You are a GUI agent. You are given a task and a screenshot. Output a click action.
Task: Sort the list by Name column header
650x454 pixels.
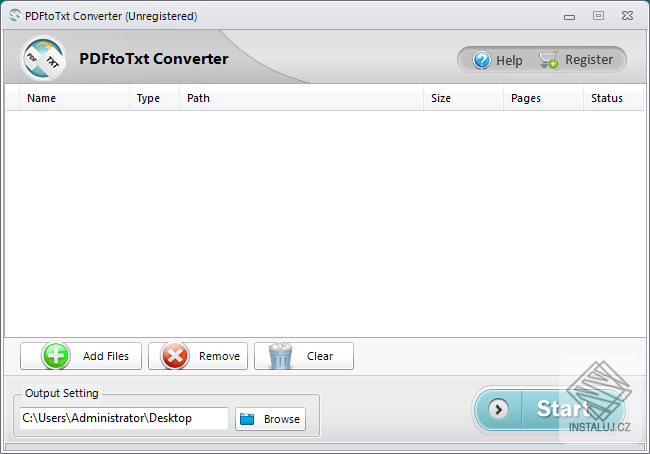click(x=74, y=98)
